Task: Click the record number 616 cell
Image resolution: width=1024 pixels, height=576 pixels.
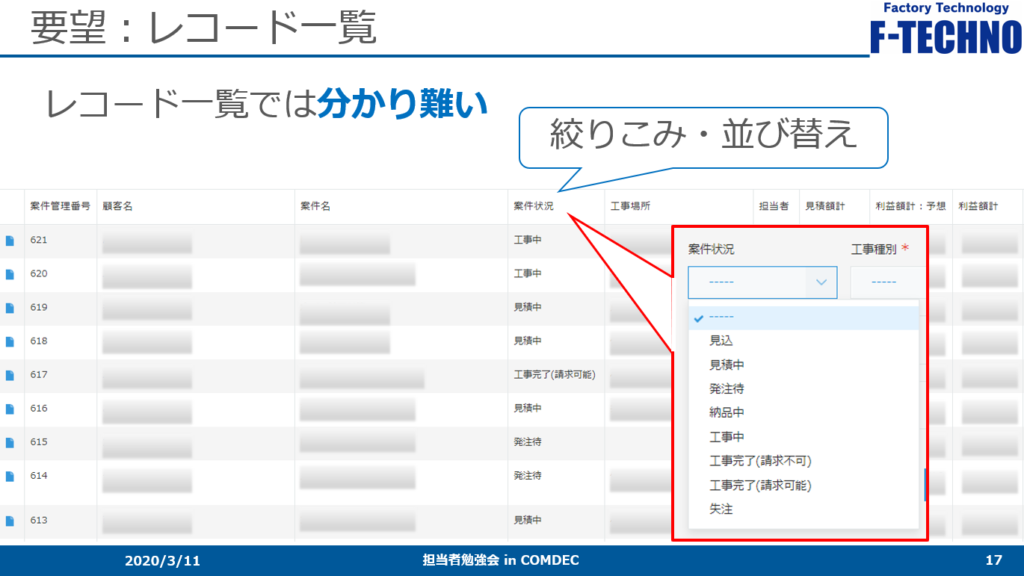Action: [39, 408]
